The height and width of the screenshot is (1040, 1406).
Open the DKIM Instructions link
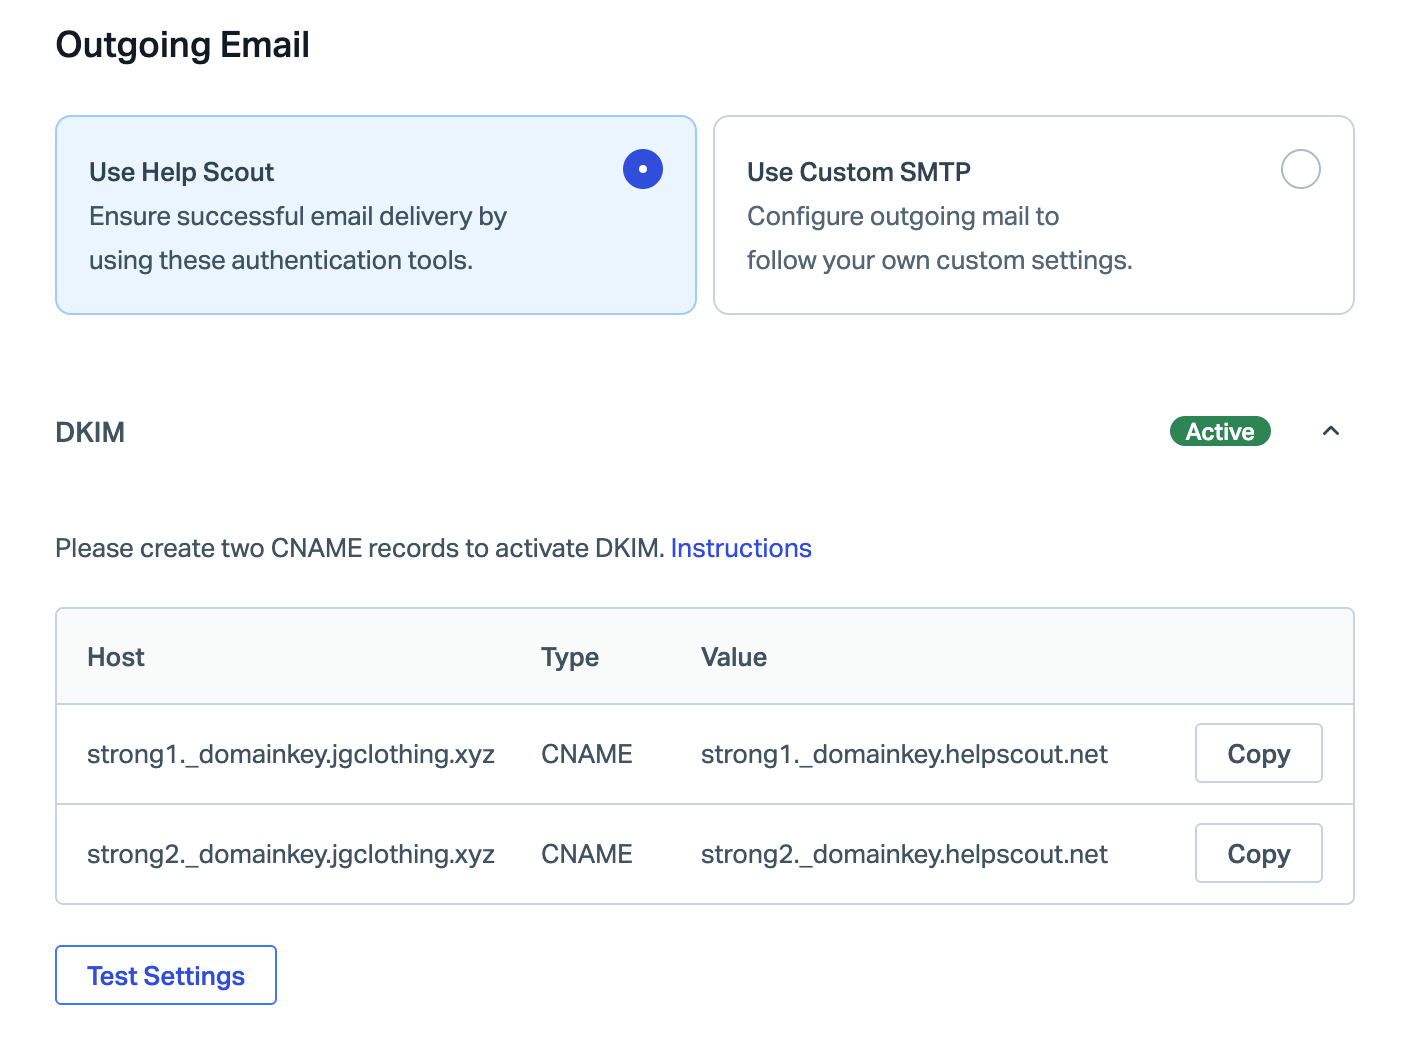pyautogui.click(x=741, y=548)
